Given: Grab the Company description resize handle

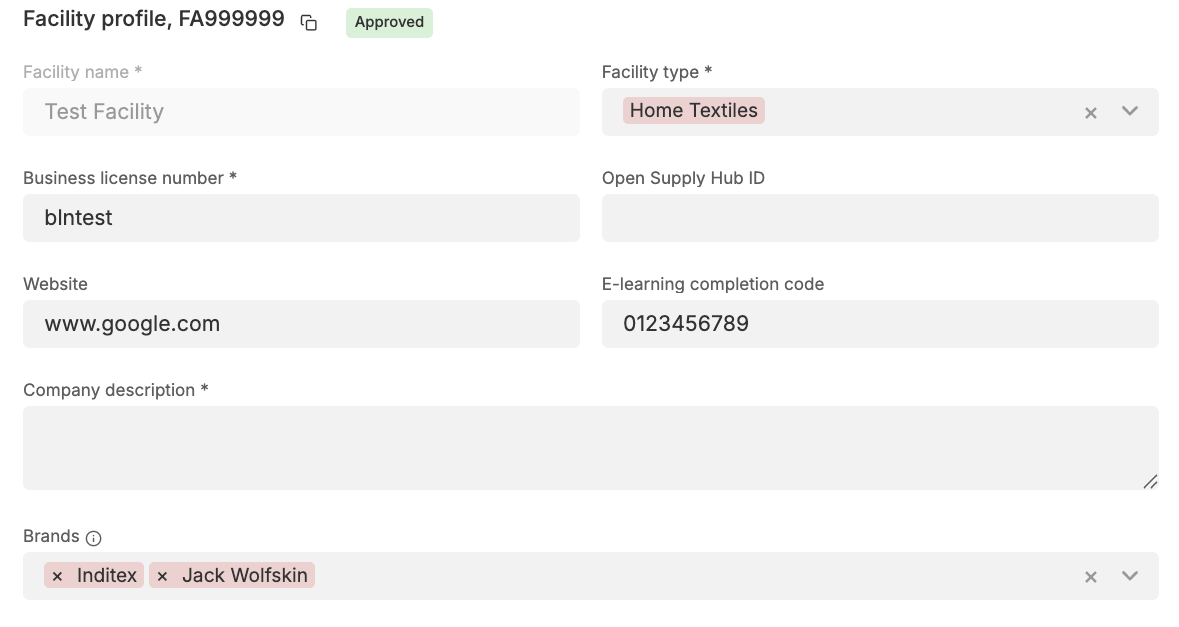Looking at the screenshot, I should pos(1150,482).
